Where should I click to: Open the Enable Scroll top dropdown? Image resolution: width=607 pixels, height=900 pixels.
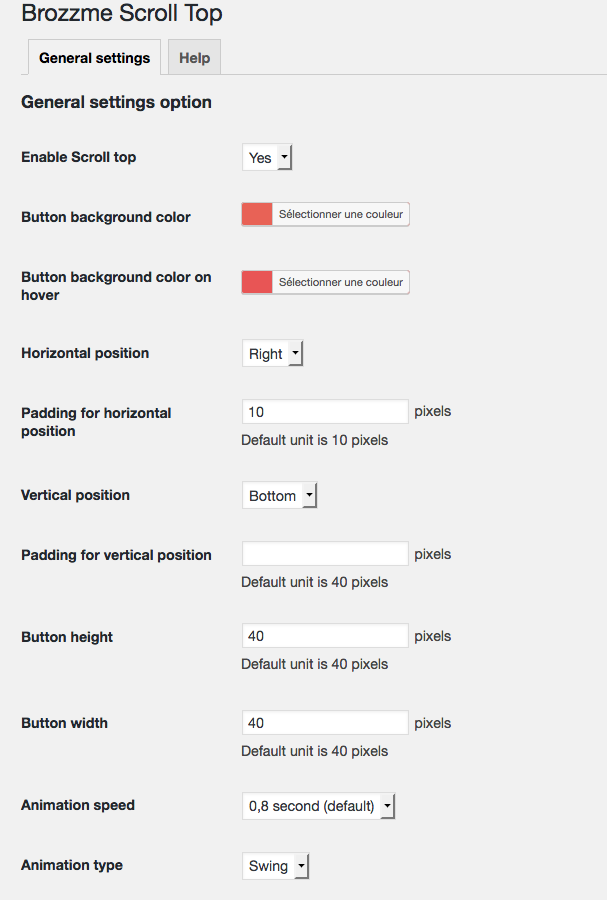tap(266, 158)
